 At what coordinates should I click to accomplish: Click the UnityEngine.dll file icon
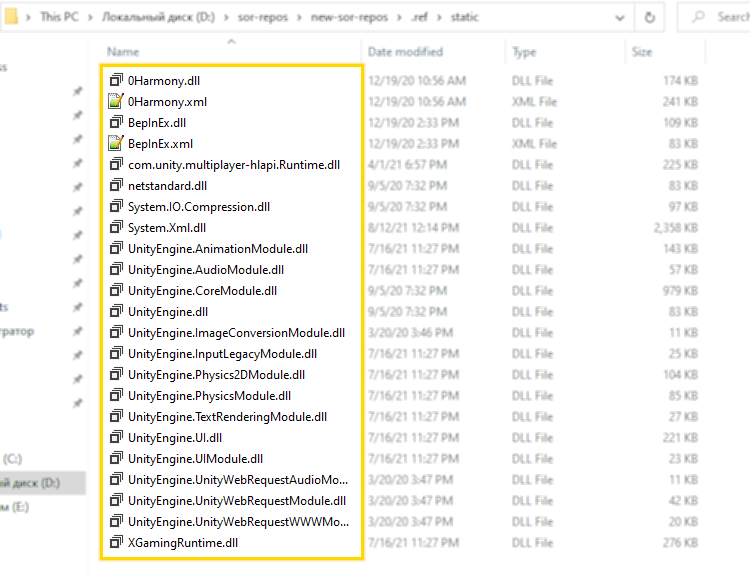[116, 311]
